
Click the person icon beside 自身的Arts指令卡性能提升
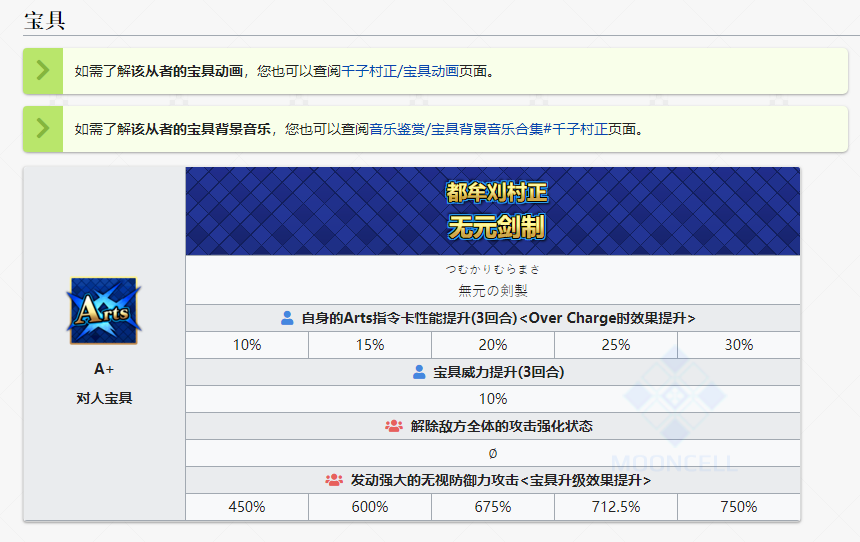[x=288, y=318]
